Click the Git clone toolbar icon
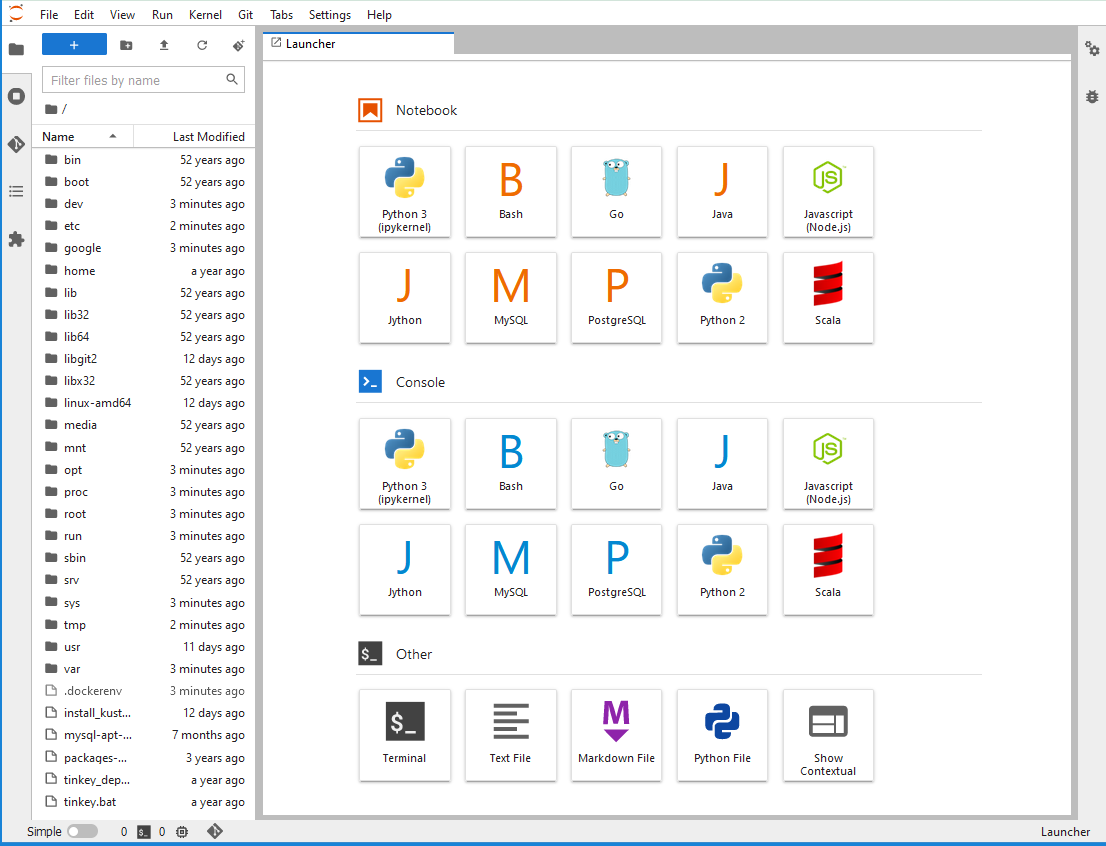1106x846 pixels. click(238, 45)
